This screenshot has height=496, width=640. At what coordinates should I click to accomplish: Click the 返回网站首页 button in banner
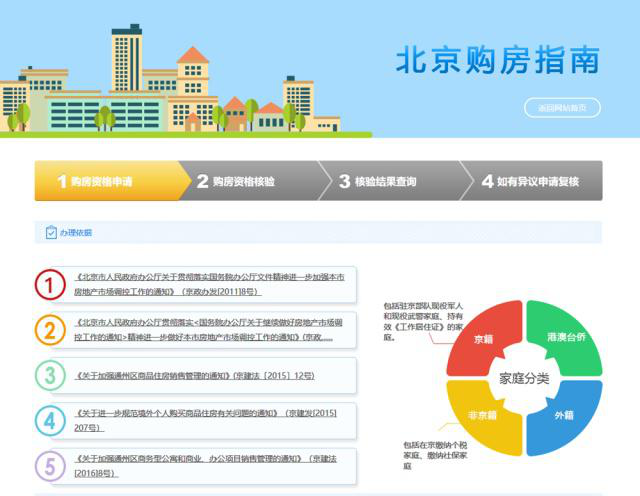pyautogui.click(x=562, y=108)
